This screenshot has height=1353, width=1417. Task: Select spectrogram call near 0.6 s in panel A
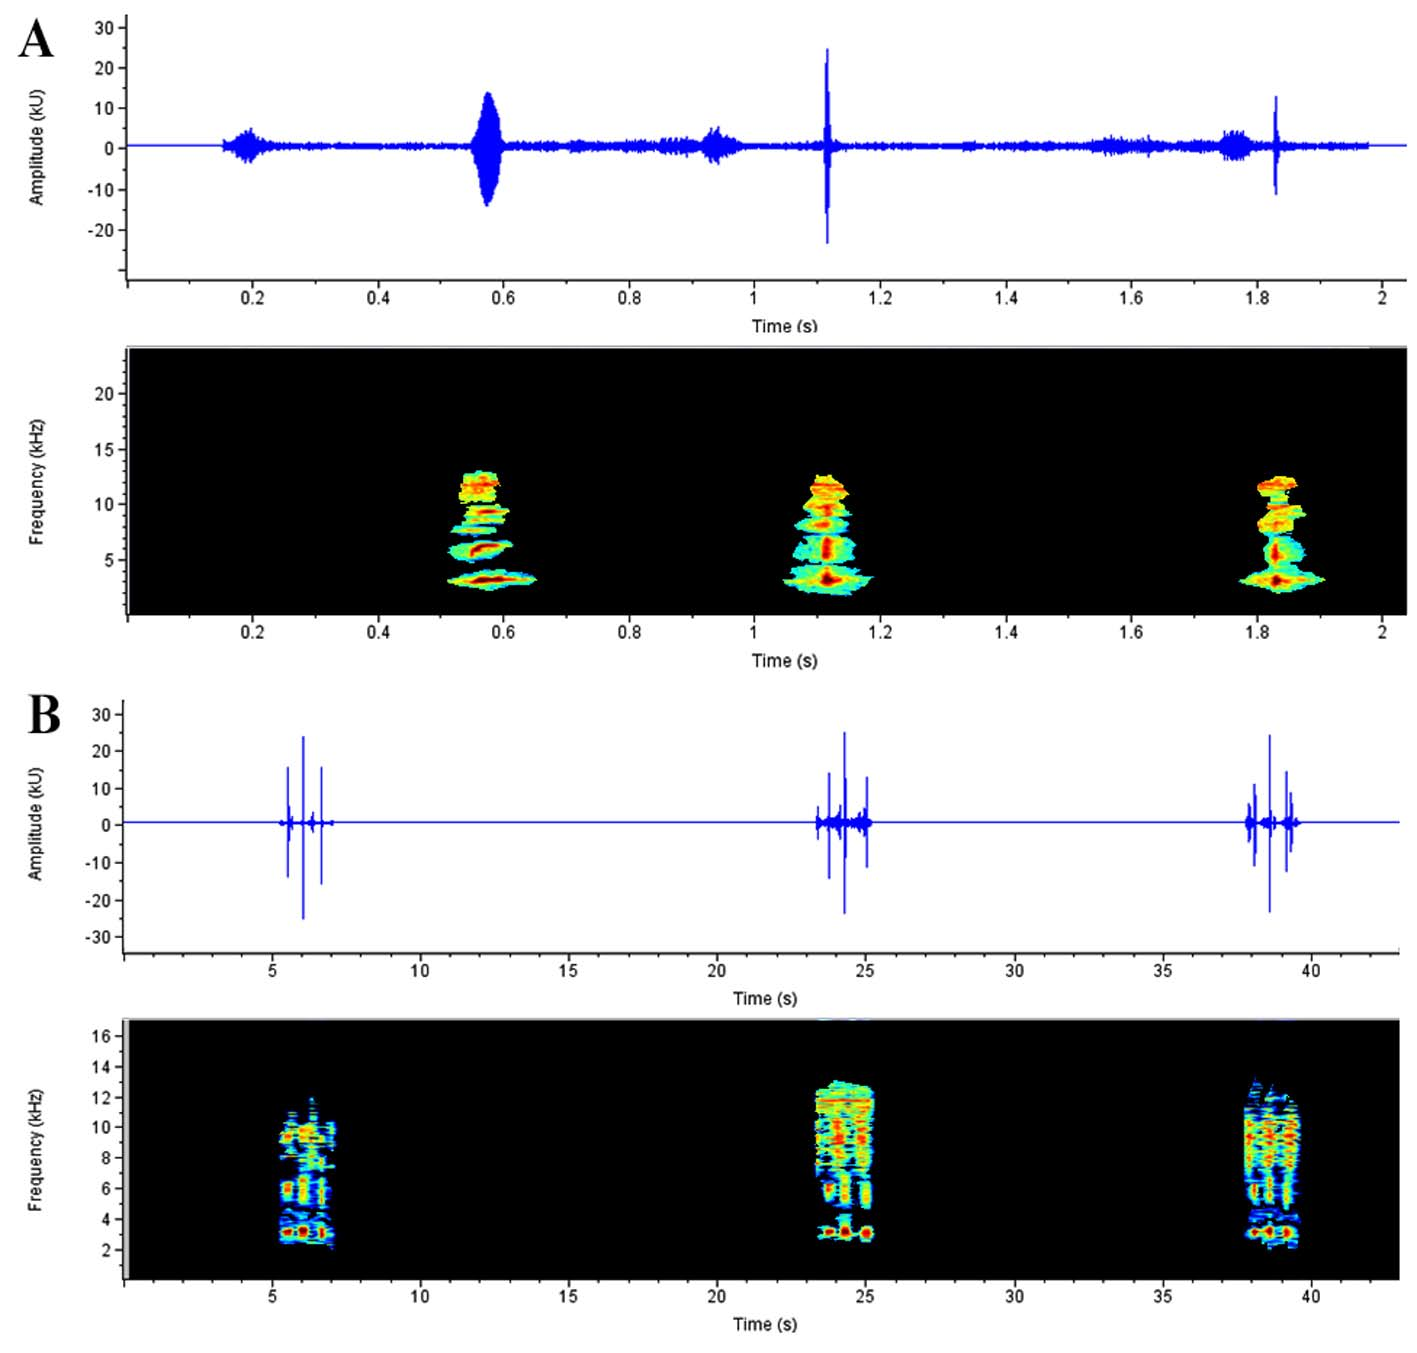[x=490, y=530]
